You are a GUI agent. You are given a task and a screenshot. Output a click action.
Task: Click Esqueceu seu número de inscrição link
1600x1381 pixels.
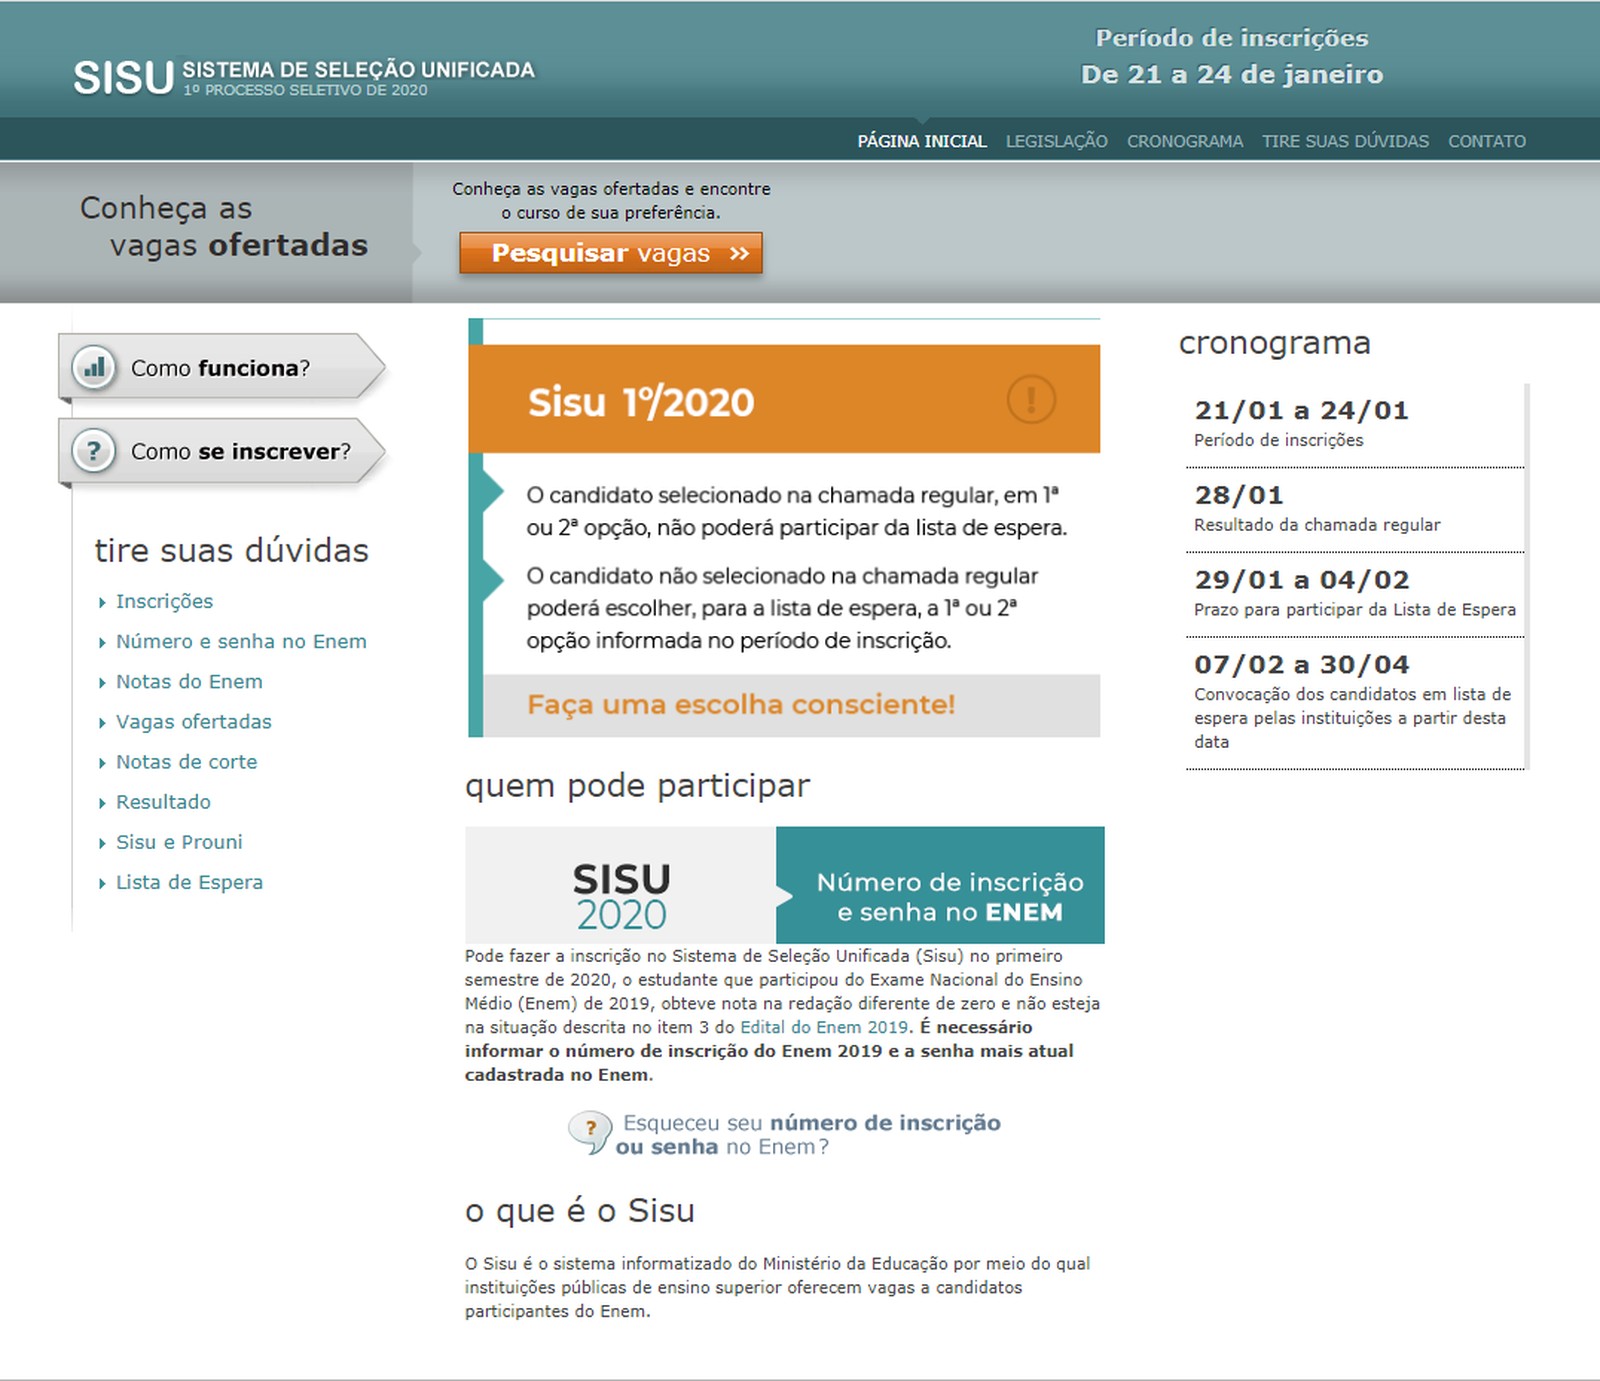[x=810, y=1134]
